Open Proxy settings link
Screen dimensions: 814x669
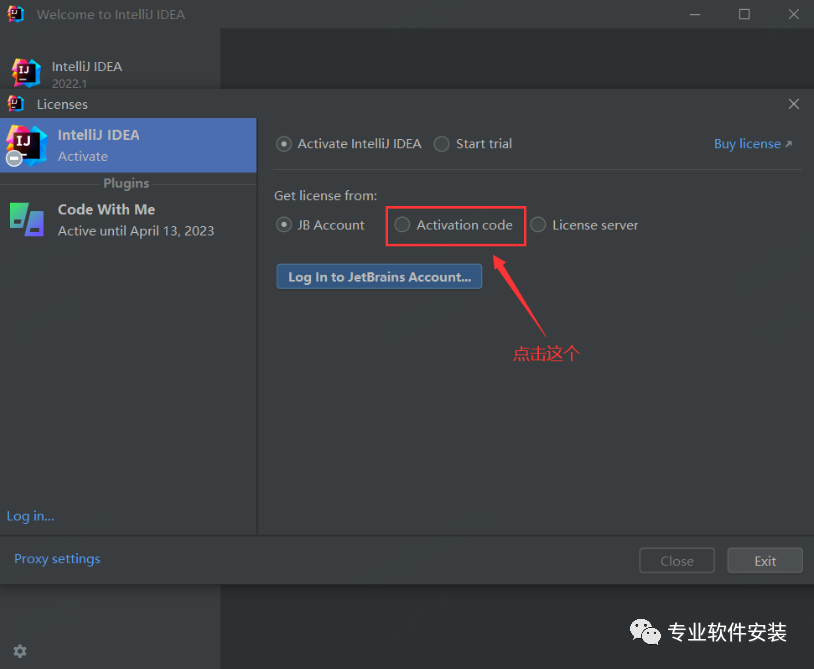[x=57, y=559]
